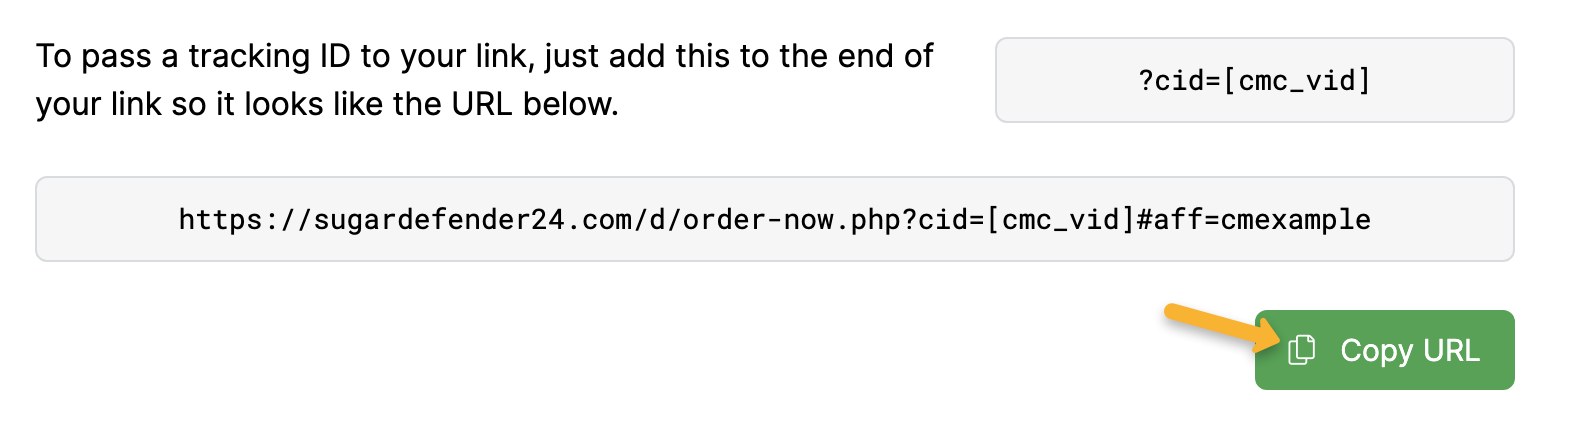
Task: Click #aff=cmexample at the URL end
Action: [x=1254, y=220]
